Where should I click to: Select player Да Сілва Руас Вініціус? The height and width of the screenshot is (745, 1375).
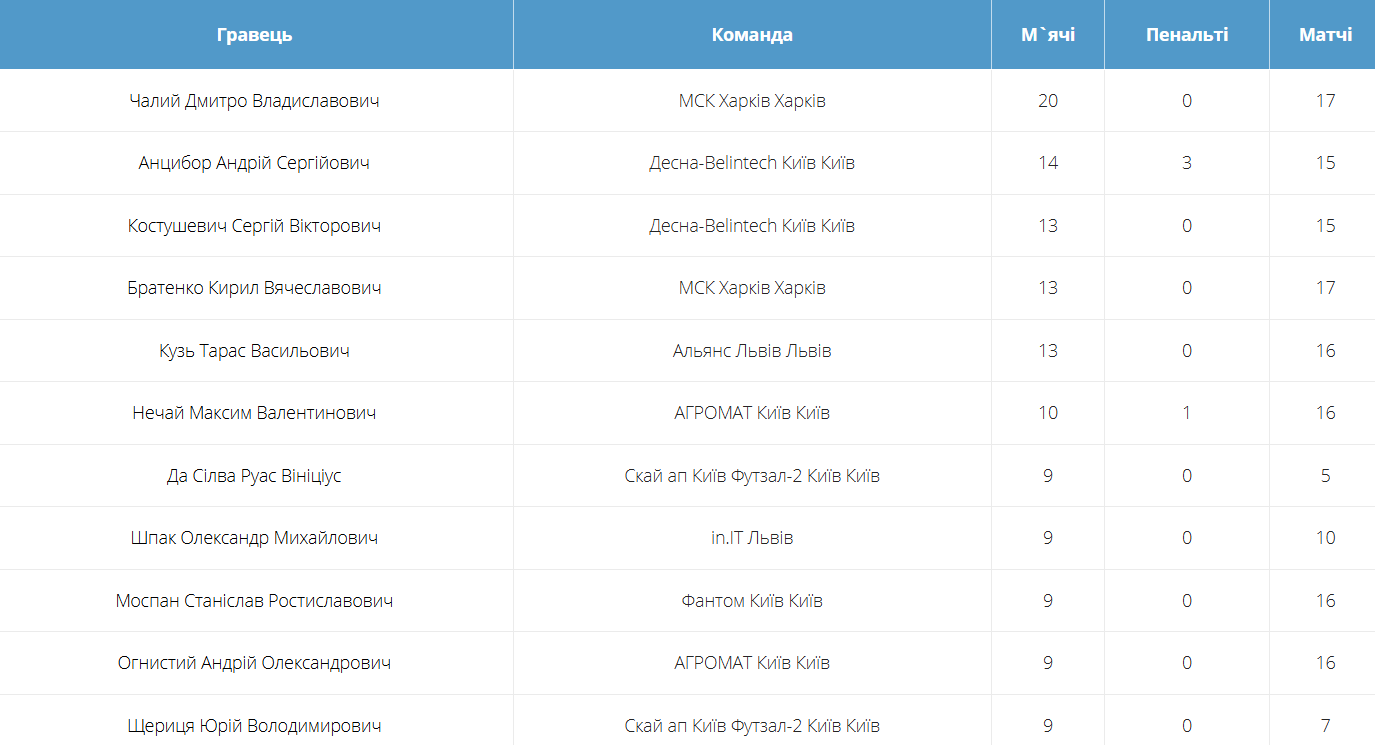click(x=255, y=476)
